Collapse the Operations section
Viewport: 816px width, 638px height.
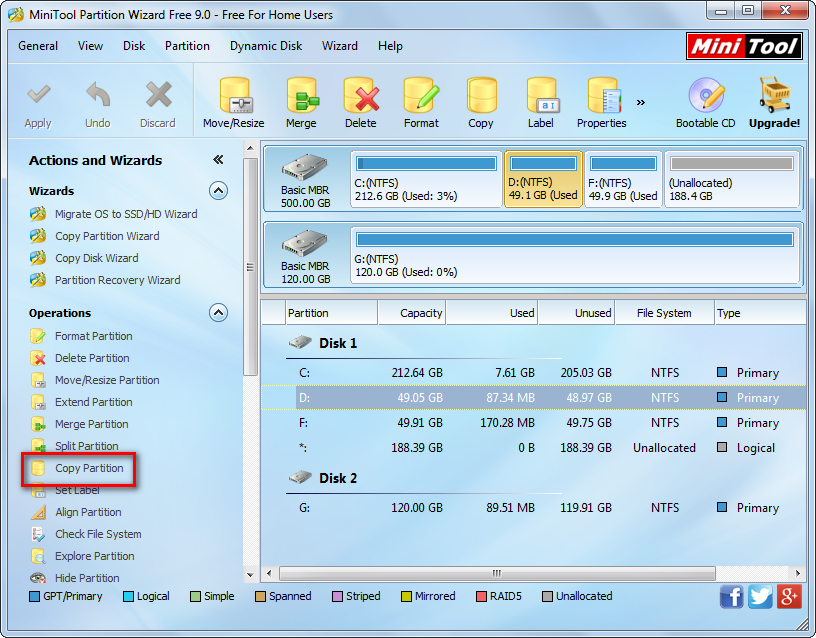pos(219,313)
